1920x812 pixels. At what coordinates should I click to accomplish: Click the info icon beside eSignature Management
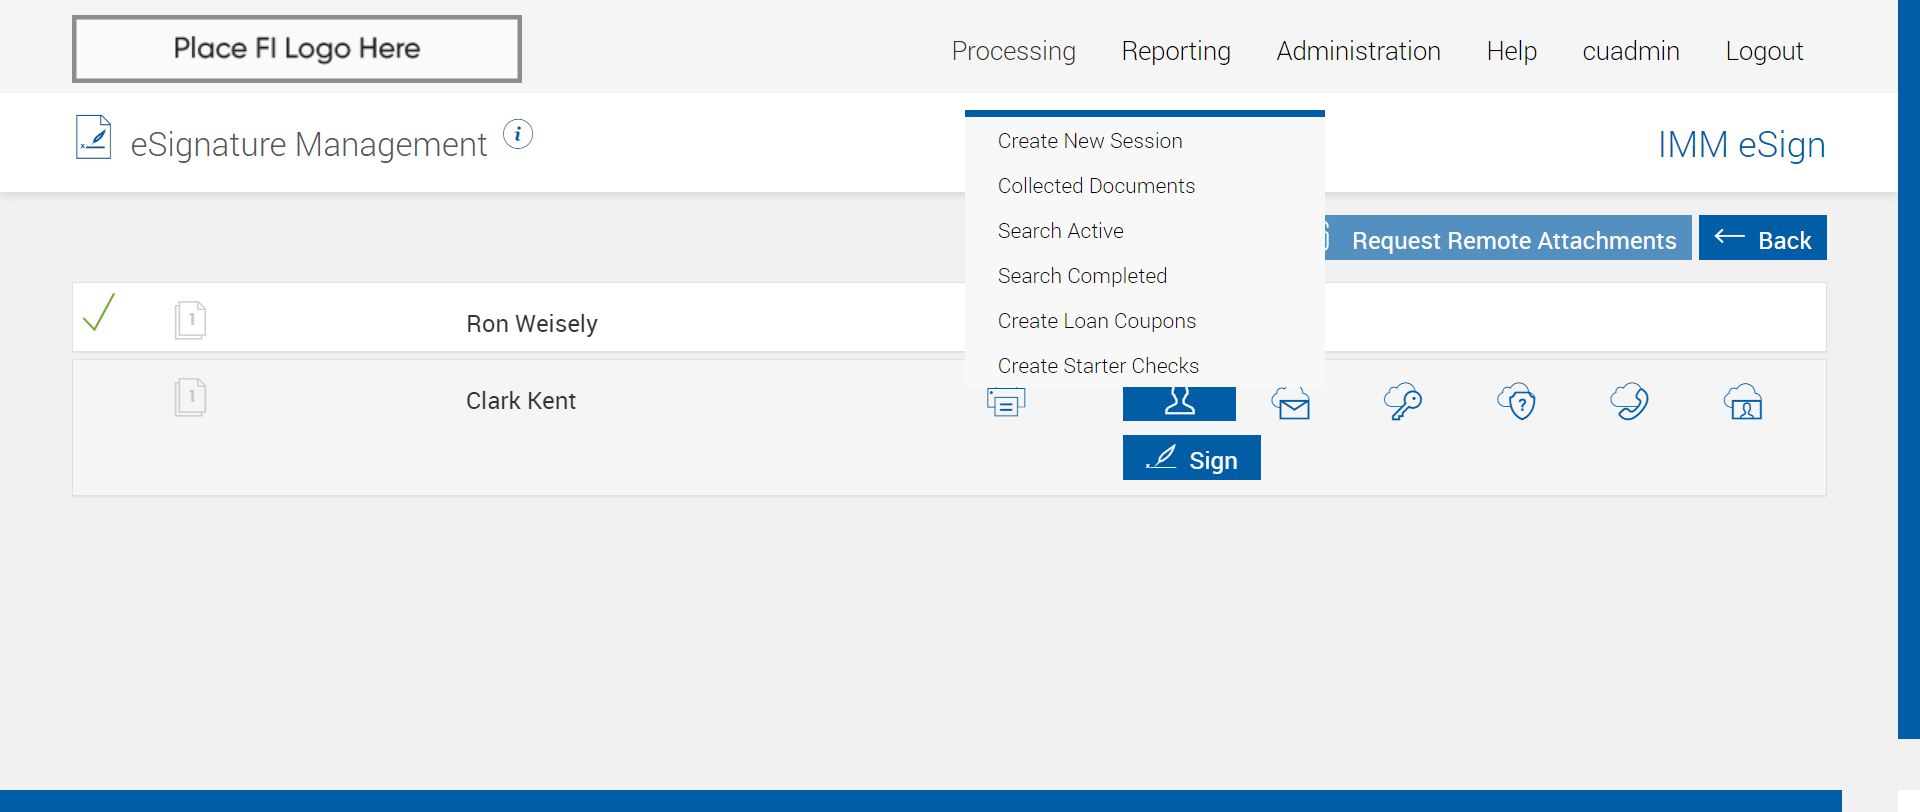(518, 134)
